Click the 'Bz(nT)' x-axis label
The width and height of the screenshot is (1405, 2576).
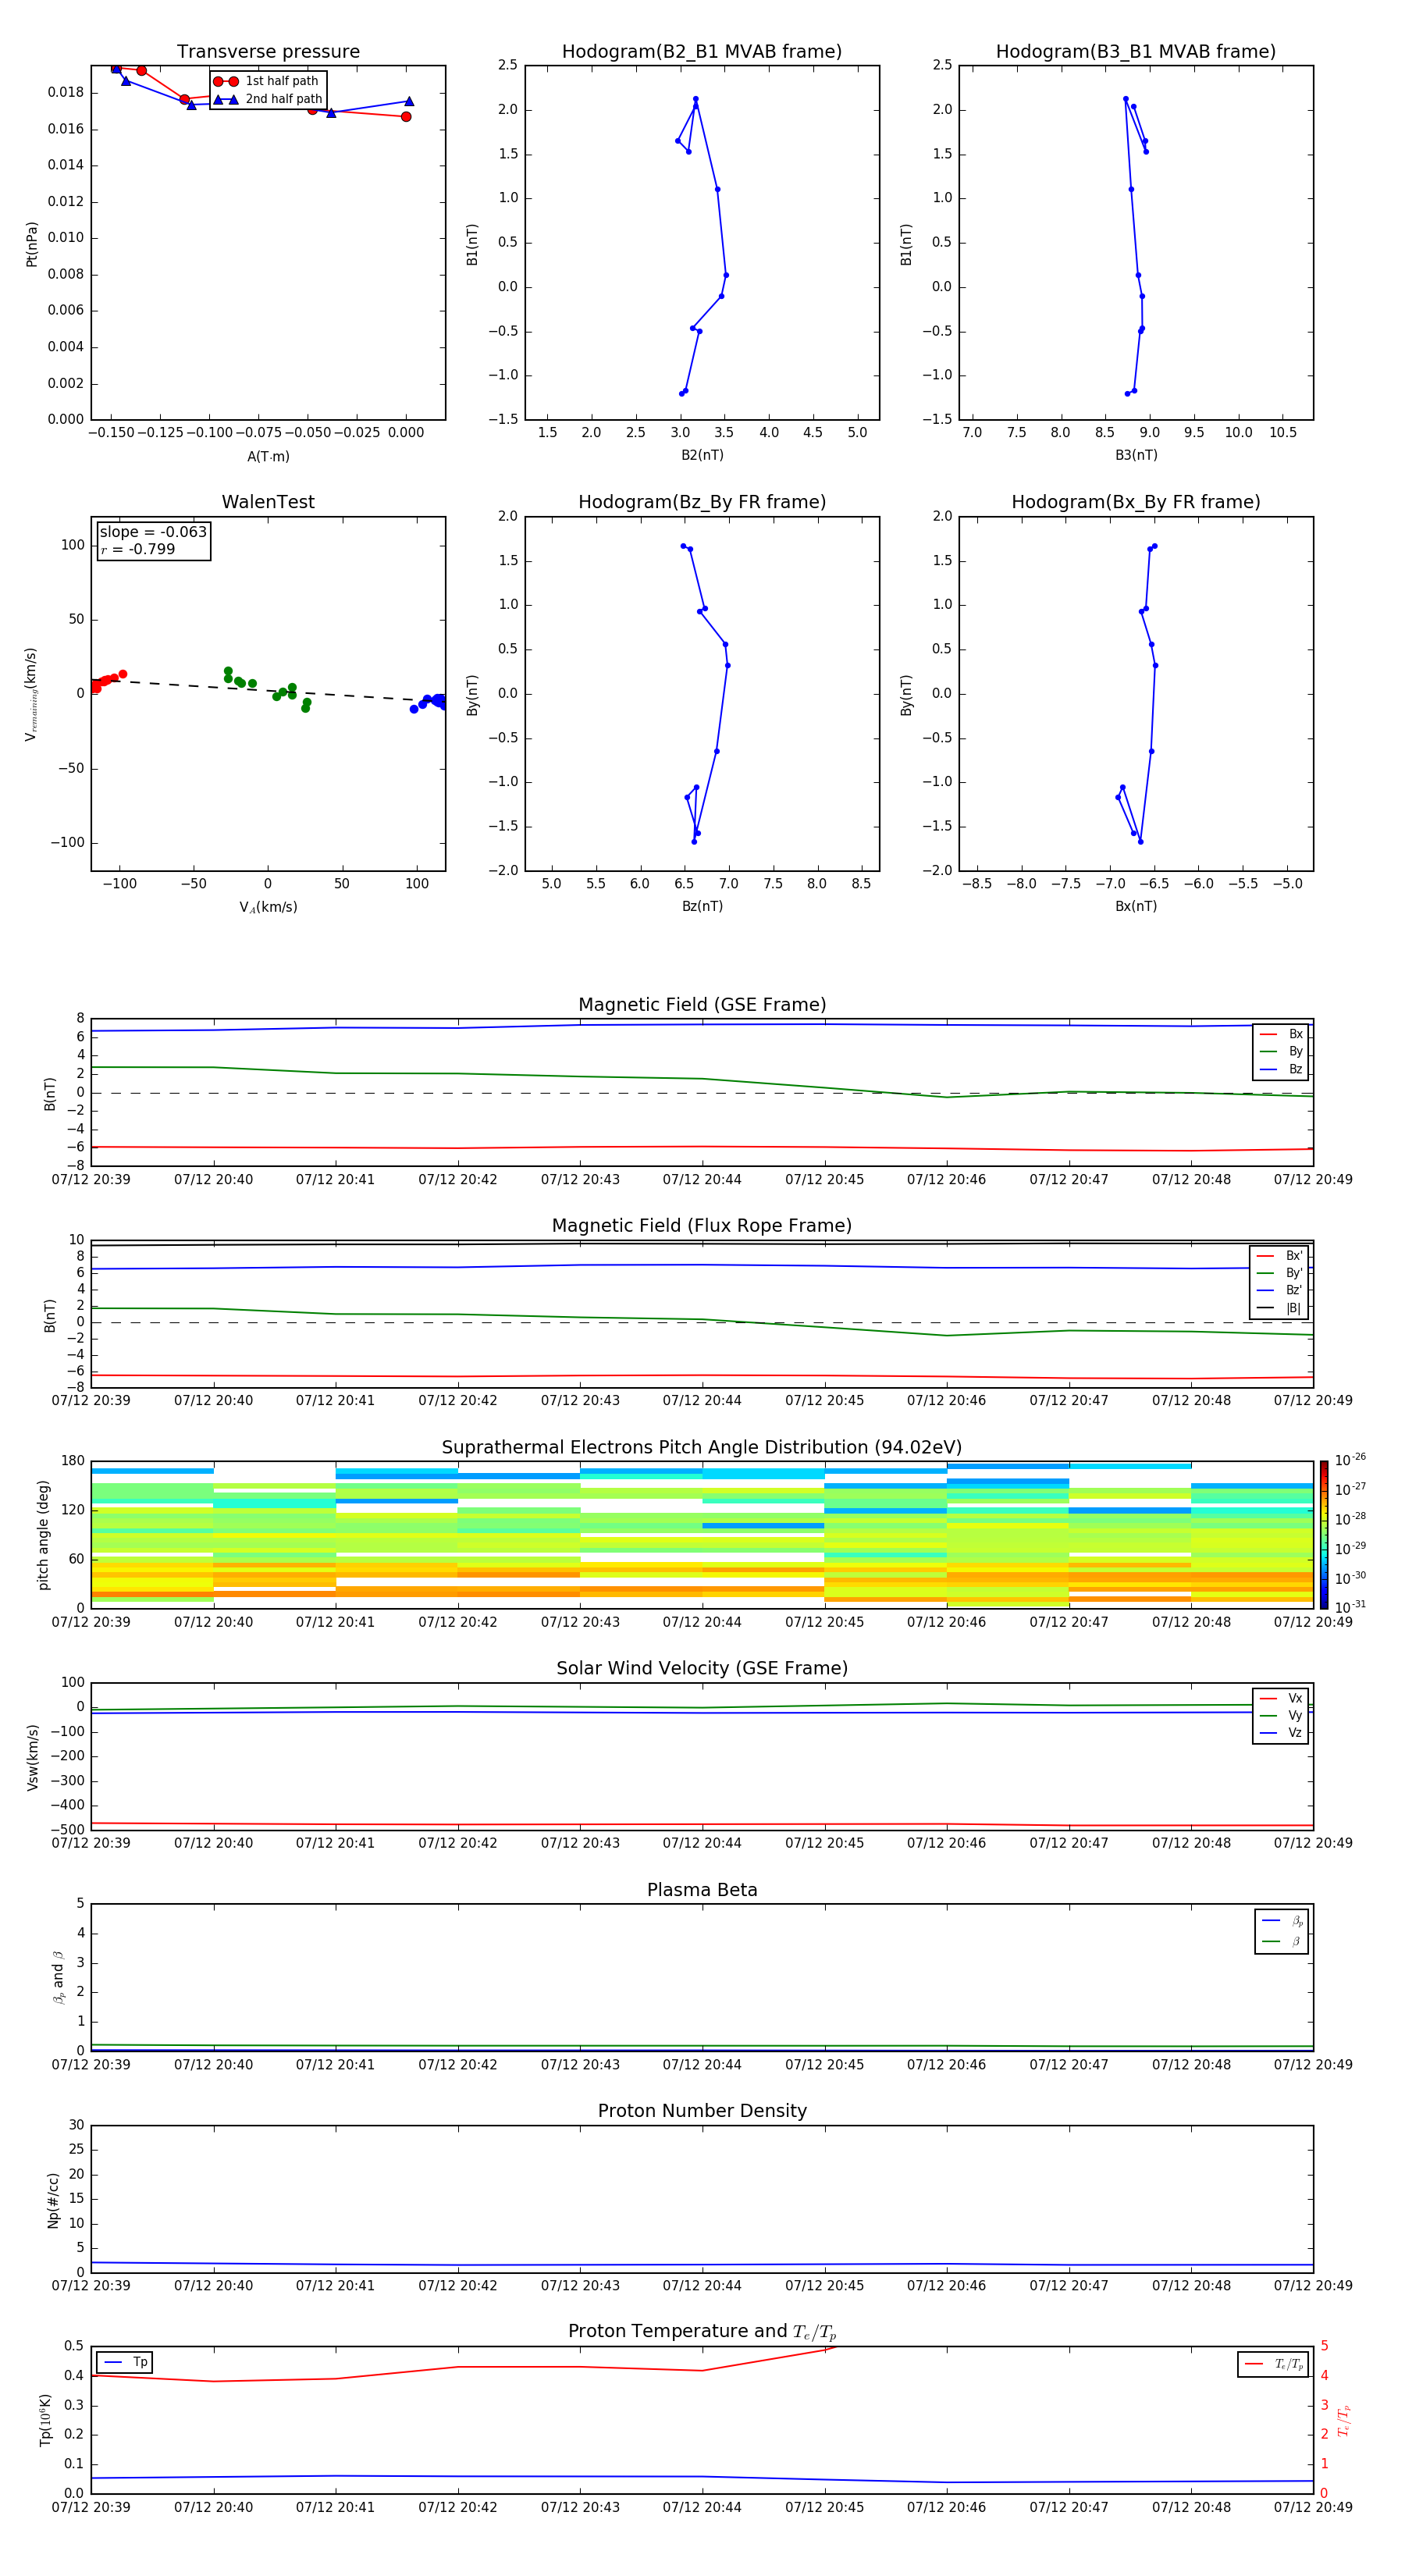tap(702, 906)
